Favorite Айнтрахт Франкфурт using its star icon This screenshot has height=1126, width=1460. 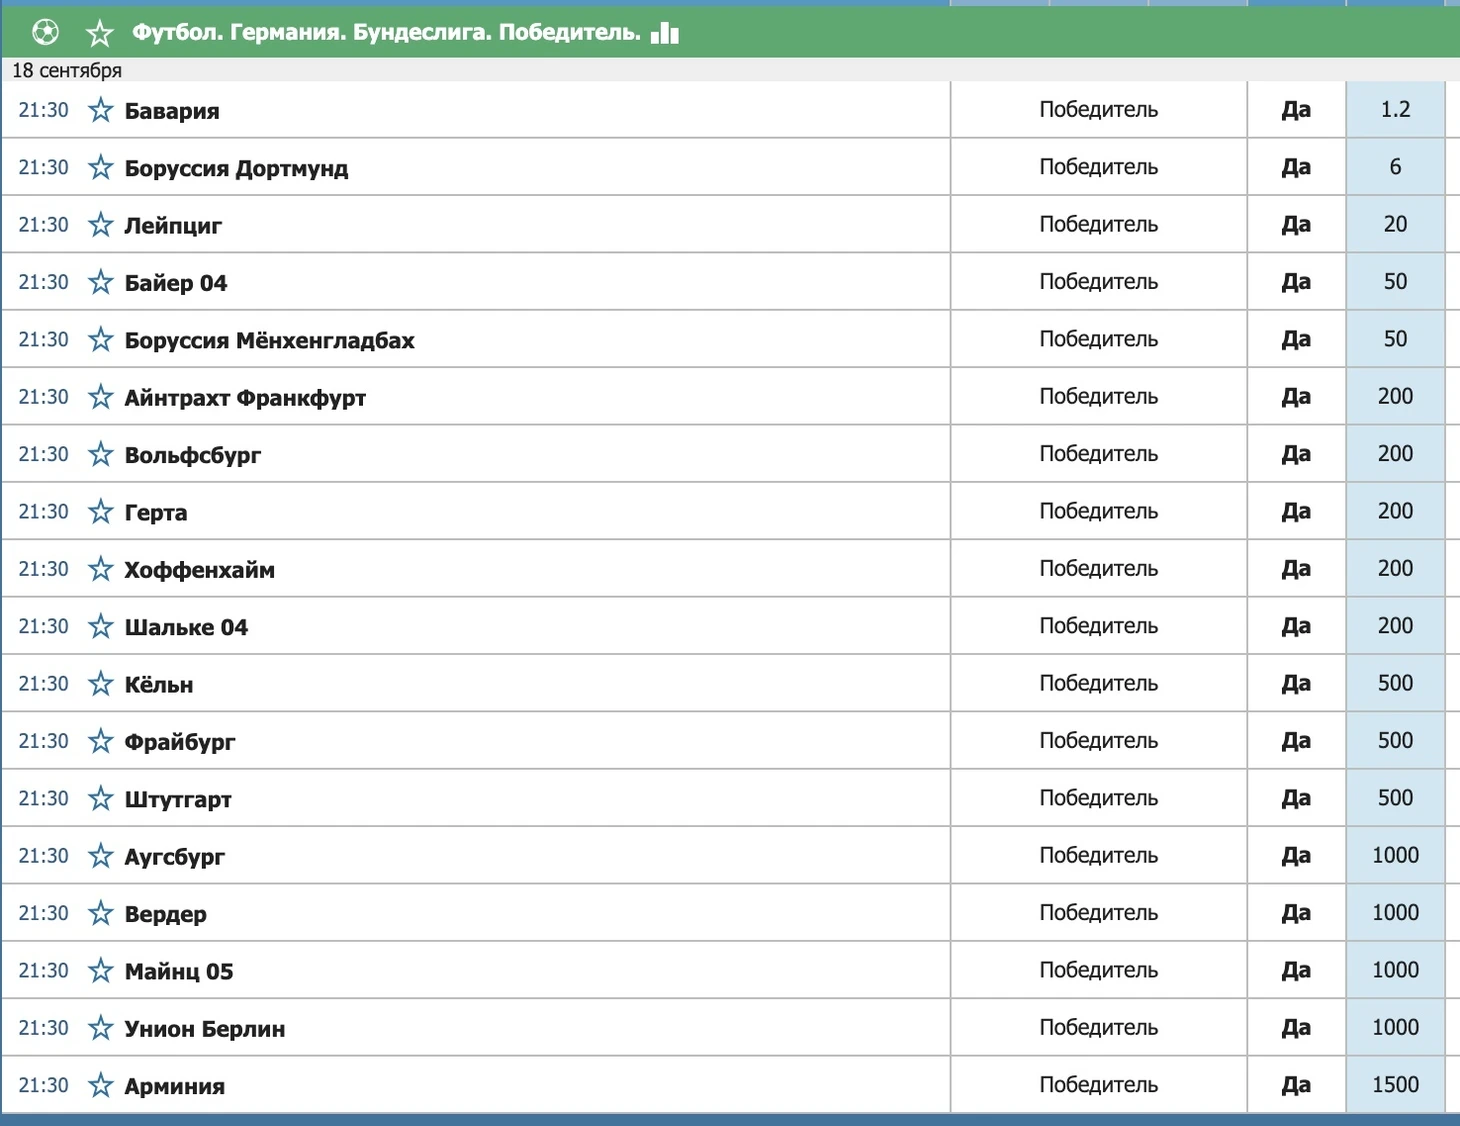pyautogui.click(x=101, y=397)
